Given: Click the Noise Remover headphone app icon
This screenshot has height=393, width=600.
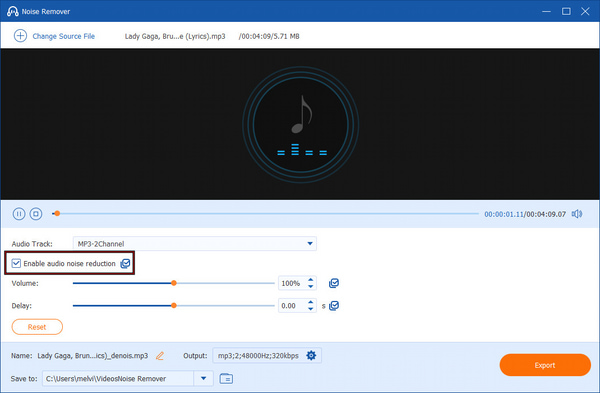Looking at the screenshot, I should coord(13,11).
